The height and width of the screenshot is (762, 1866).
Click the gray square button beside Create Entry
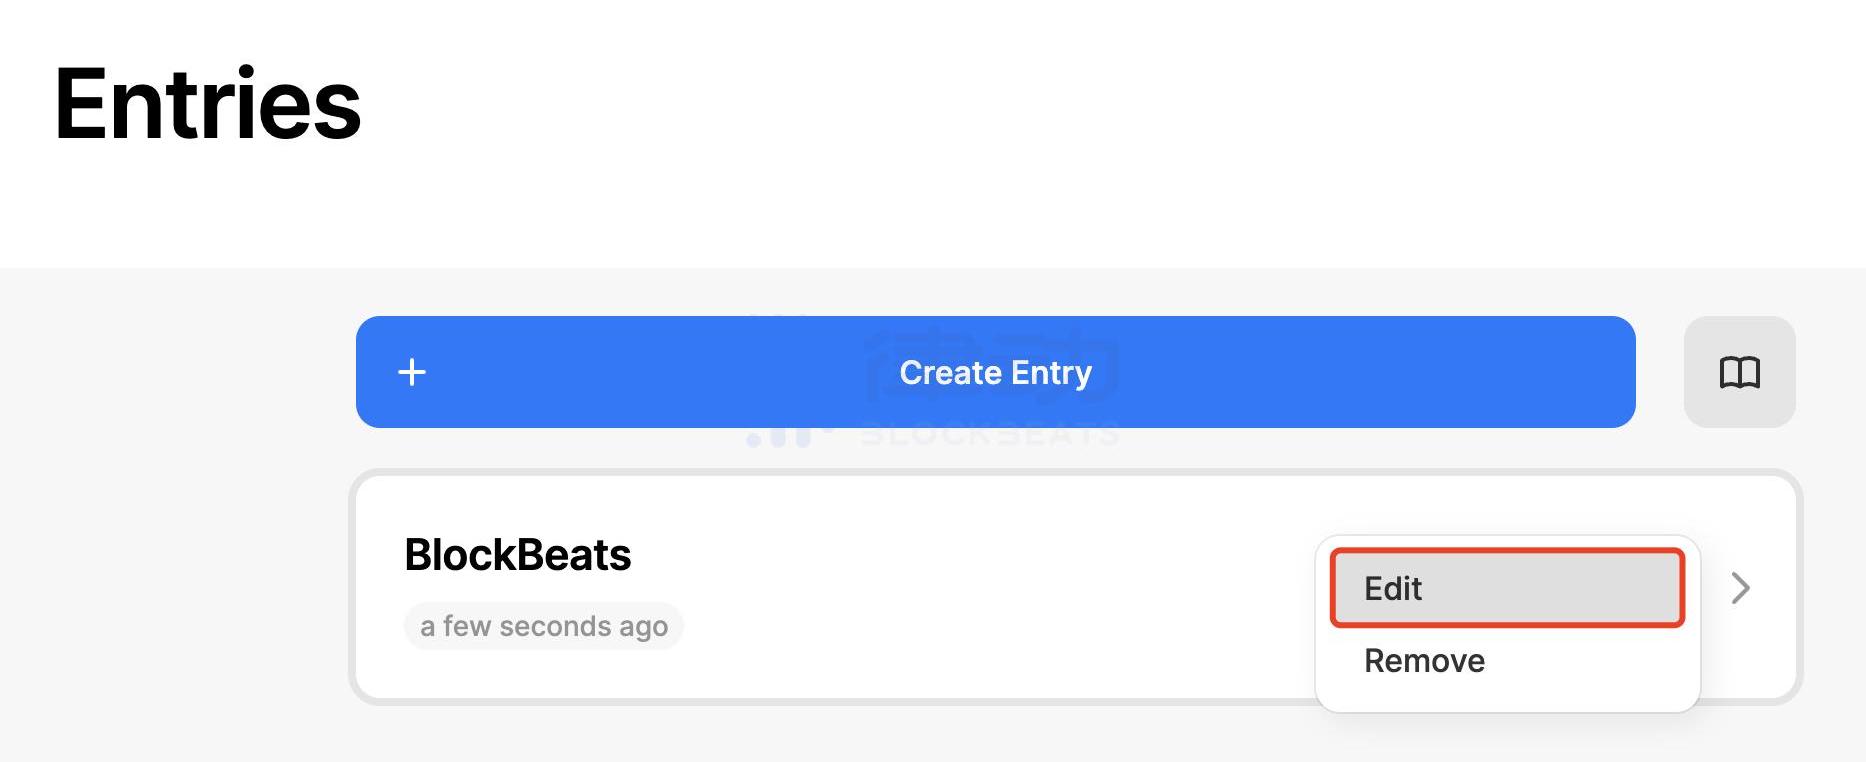point(1739,373)
